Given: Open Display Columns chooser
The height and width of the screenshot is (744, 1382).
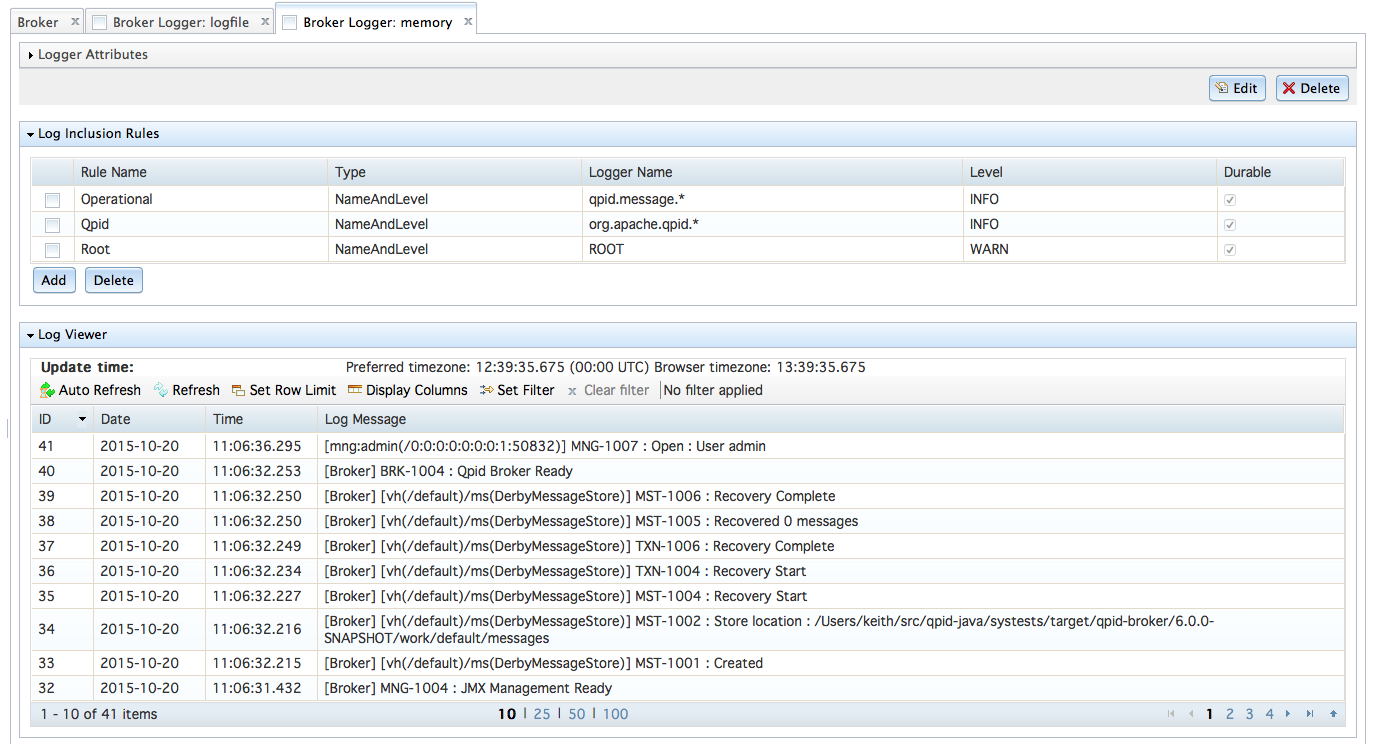Looking at the screenshot, I should click(355, 391).
